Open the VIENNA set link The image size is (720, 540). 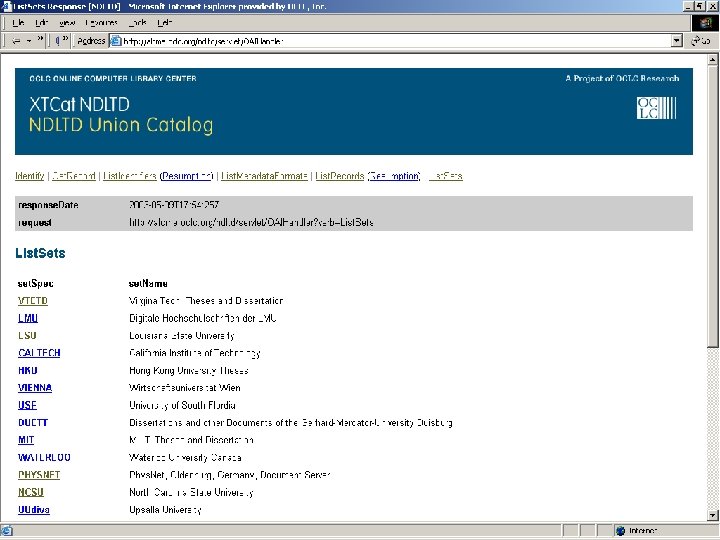coord(35,388)
